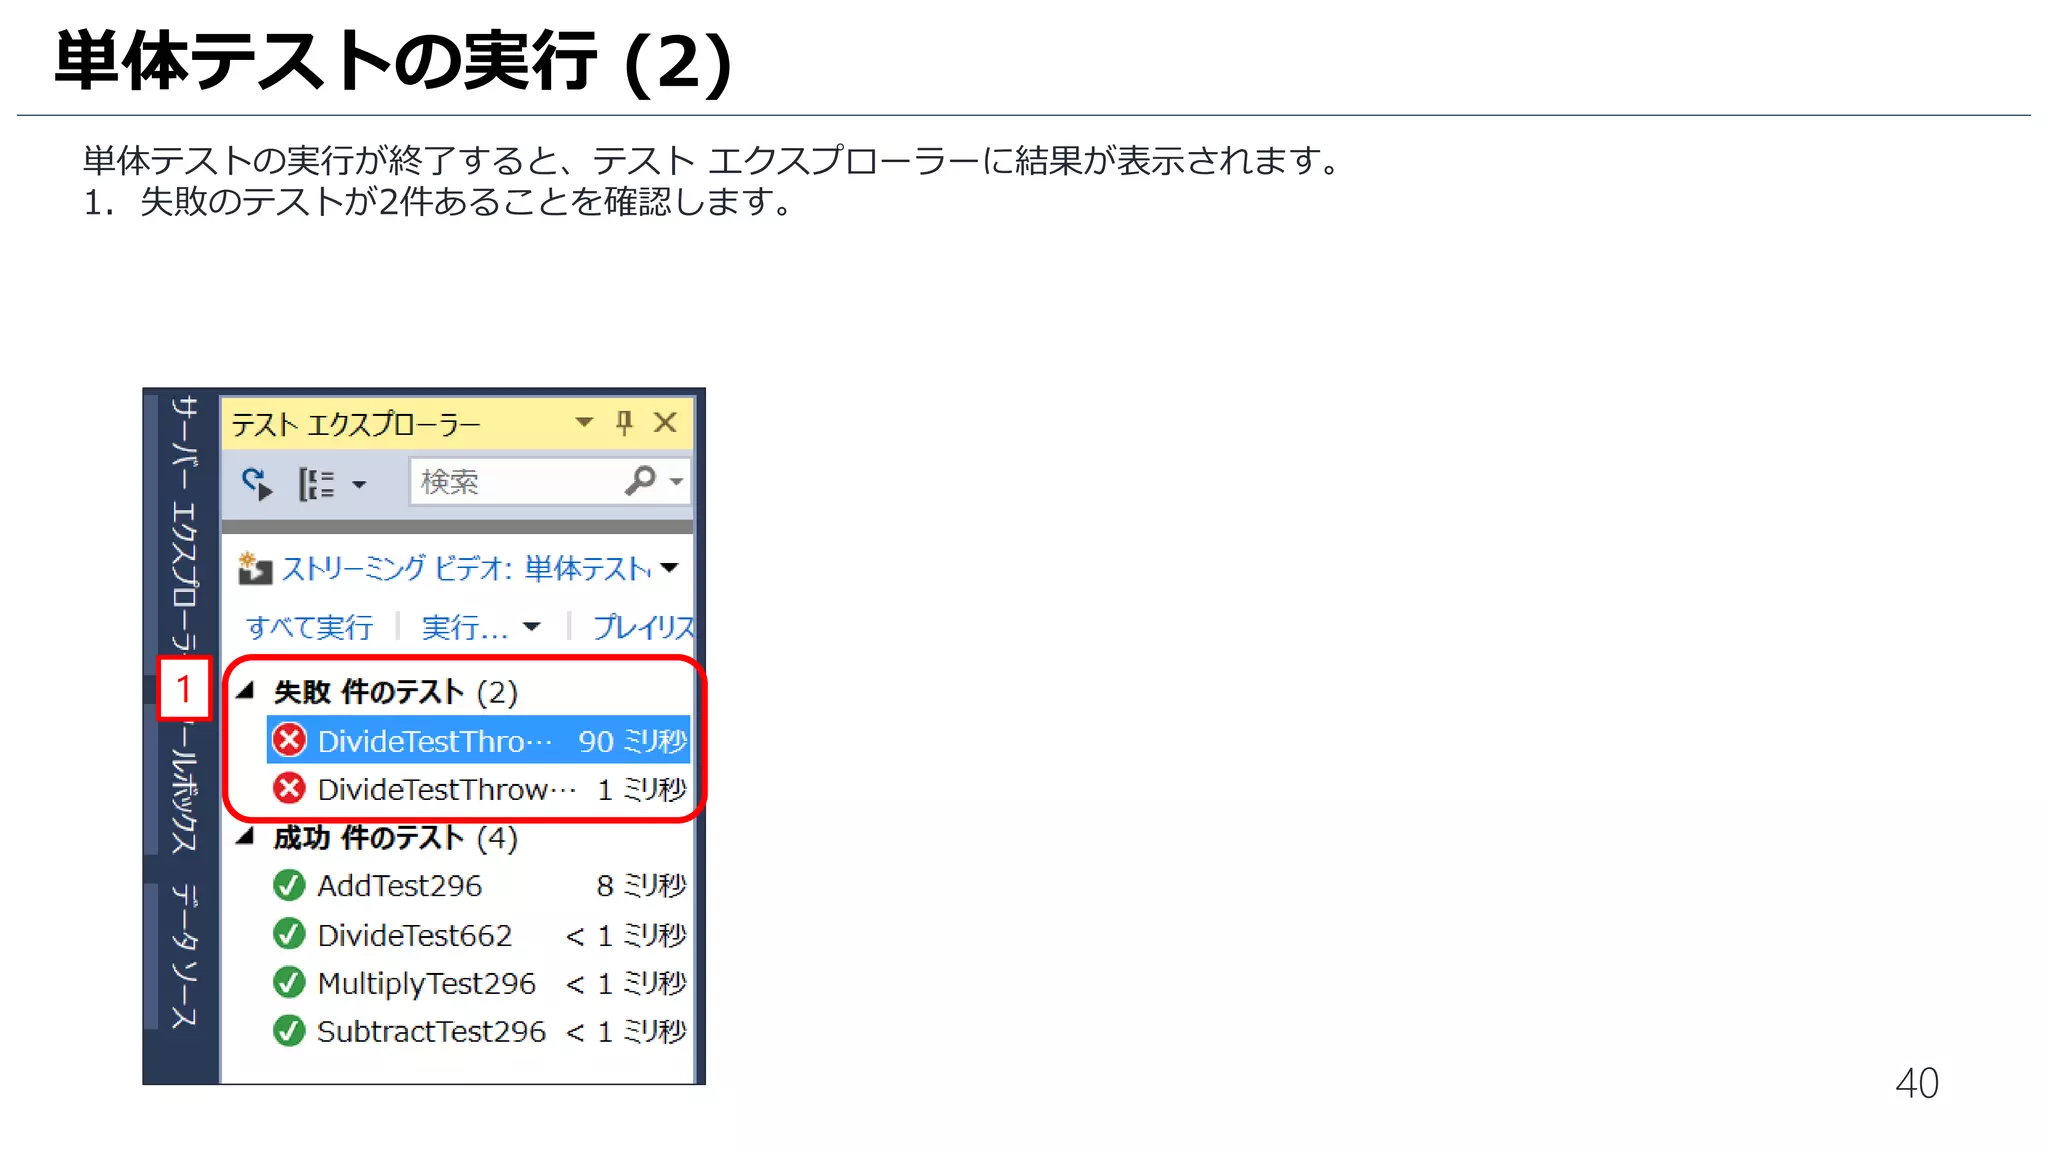Open the search filter dropdown arrow
The width and height of the screenshot is (2048, 1152).
pos(677,482)
